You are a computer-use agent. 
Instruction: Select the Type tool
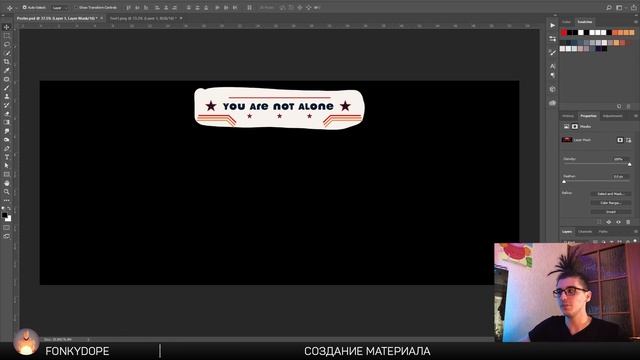coord(7,157)
